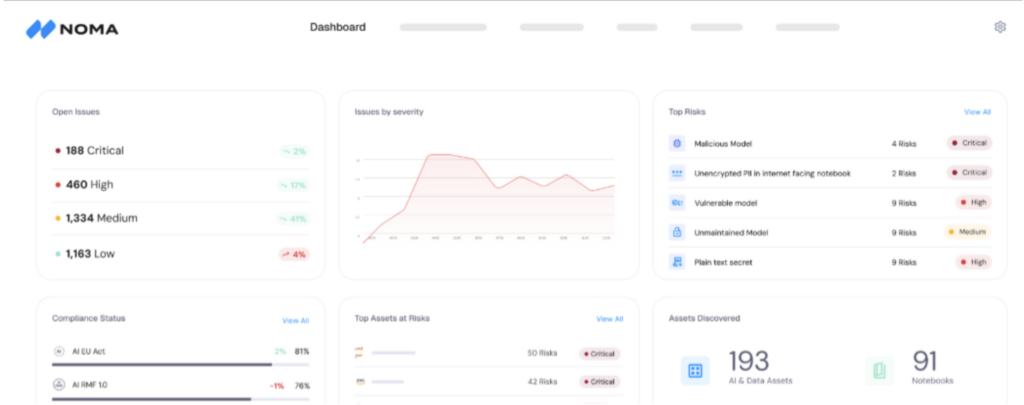Screen dimensions: 1024x405
Task: Click the Critical badge for Malicious Model
Action: click(969, 143)
